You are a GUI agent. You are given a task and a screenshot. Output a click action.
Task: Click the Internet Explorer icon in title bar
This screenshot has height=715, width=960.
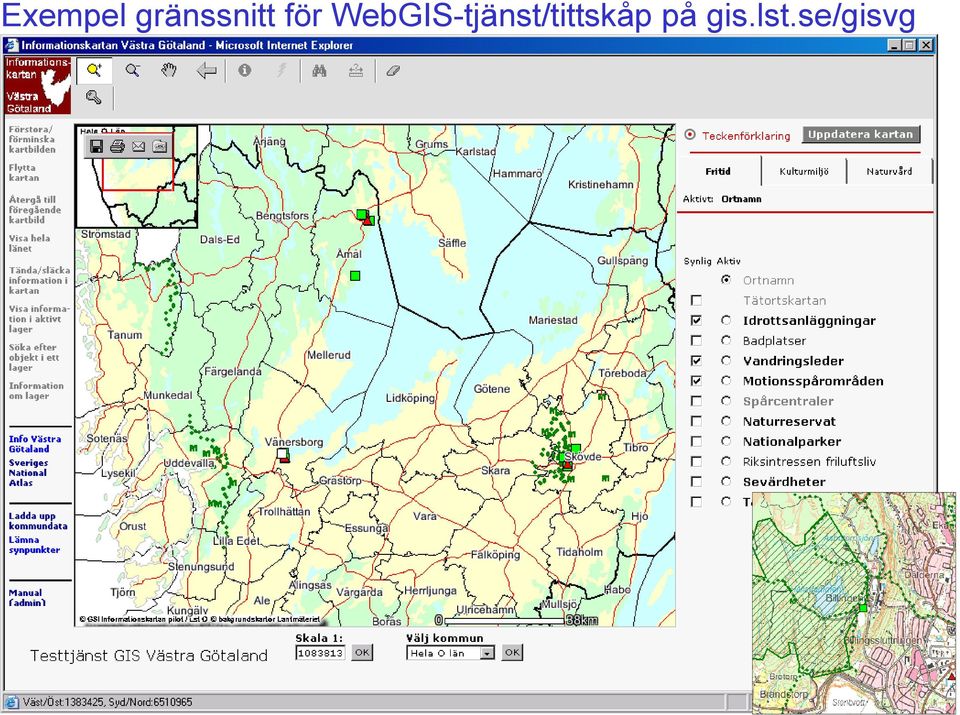(12, 45)
